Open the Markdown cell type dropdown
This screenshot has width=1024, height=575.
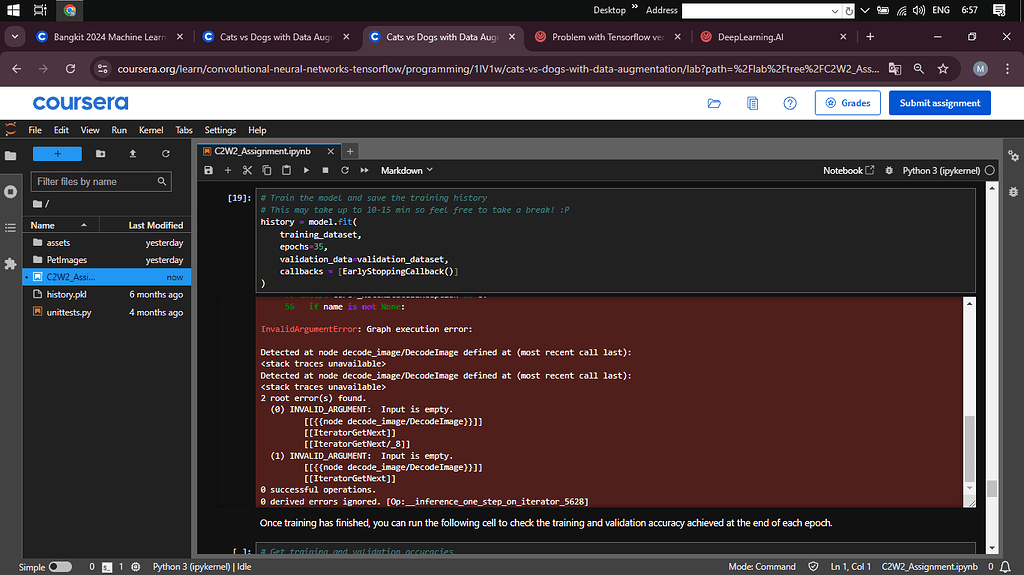408,171
